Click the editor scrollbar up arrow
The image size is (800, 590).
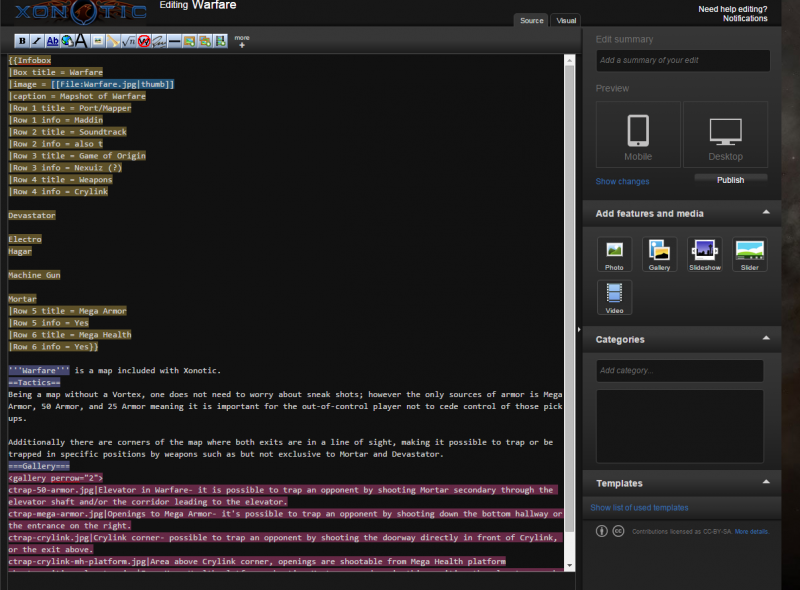[569, 60]
